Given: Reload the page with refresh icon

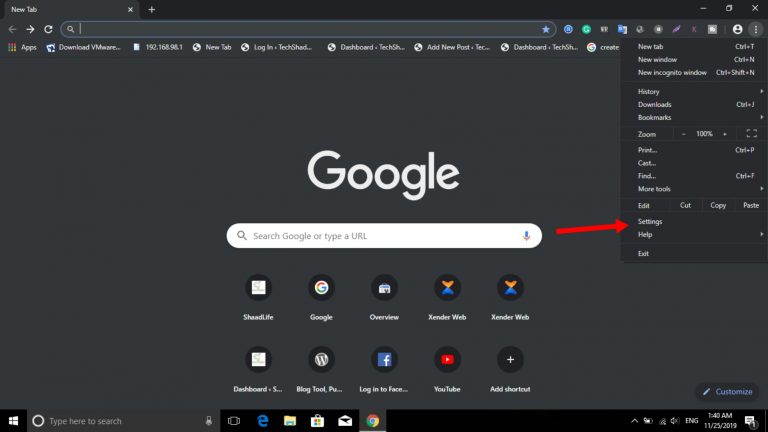Looking at the screenshot, I should pos(48,29).
